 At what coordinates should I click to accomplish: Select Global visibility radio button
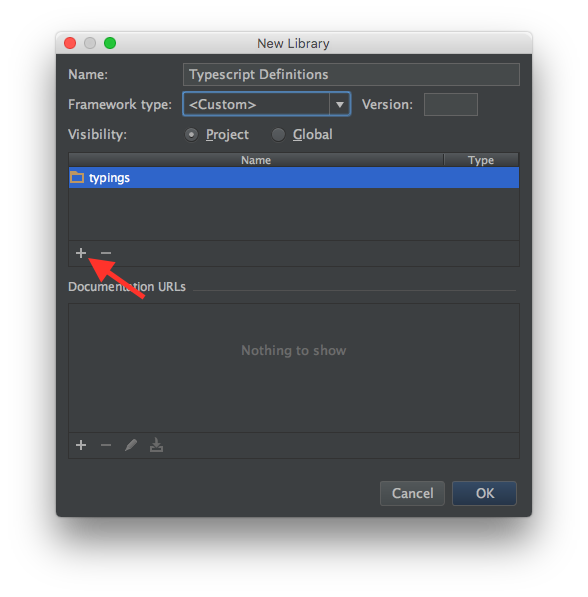pos(278,135)
